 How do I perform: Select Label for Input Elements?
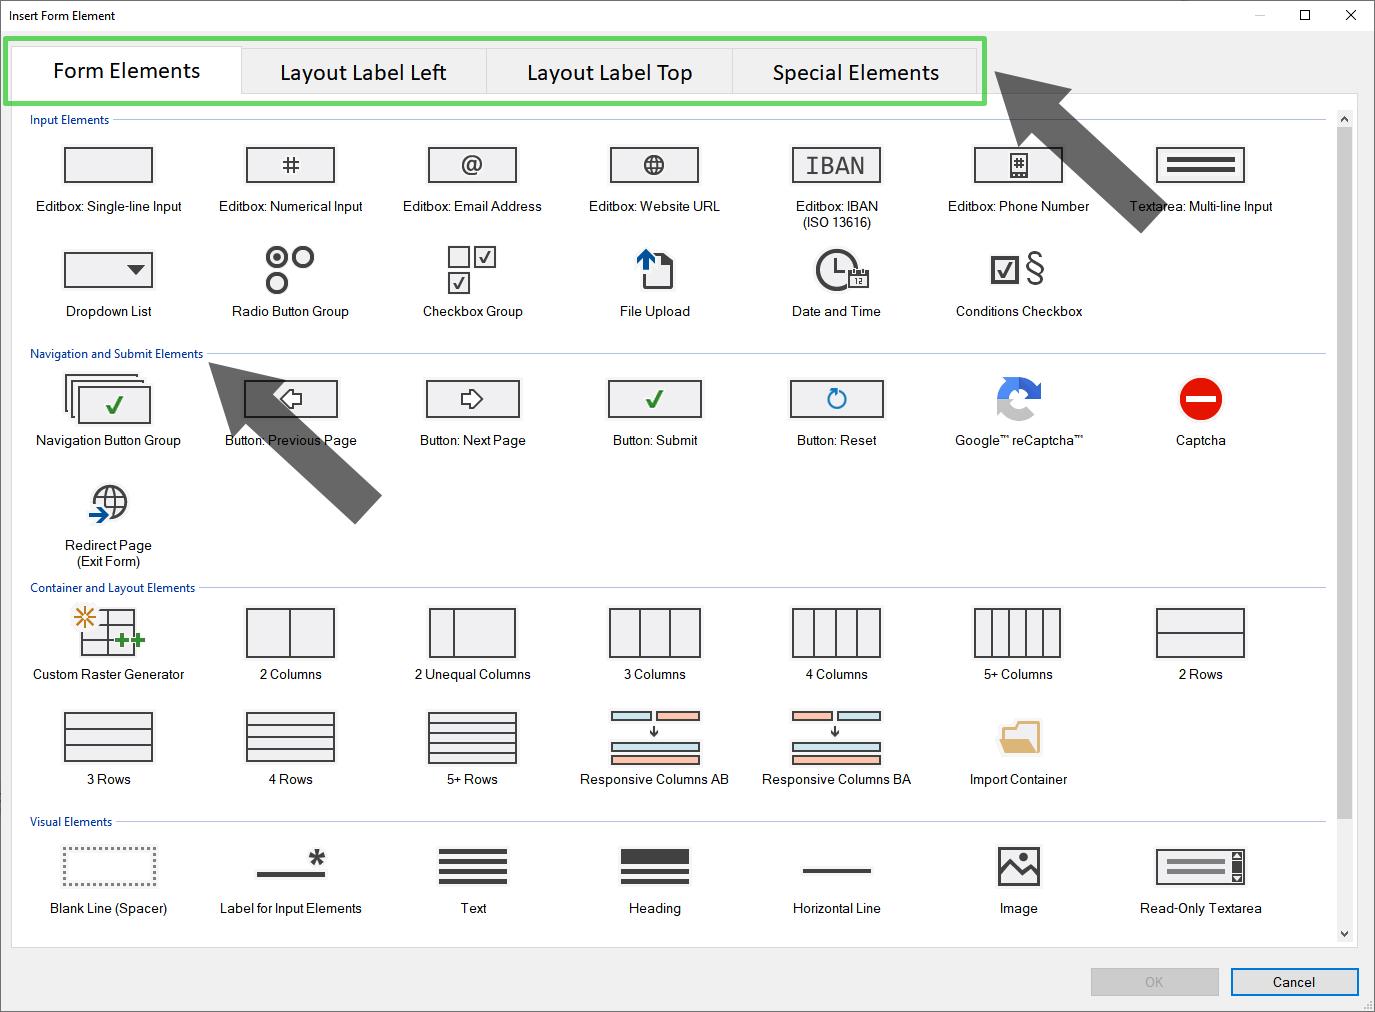[290, 880]
